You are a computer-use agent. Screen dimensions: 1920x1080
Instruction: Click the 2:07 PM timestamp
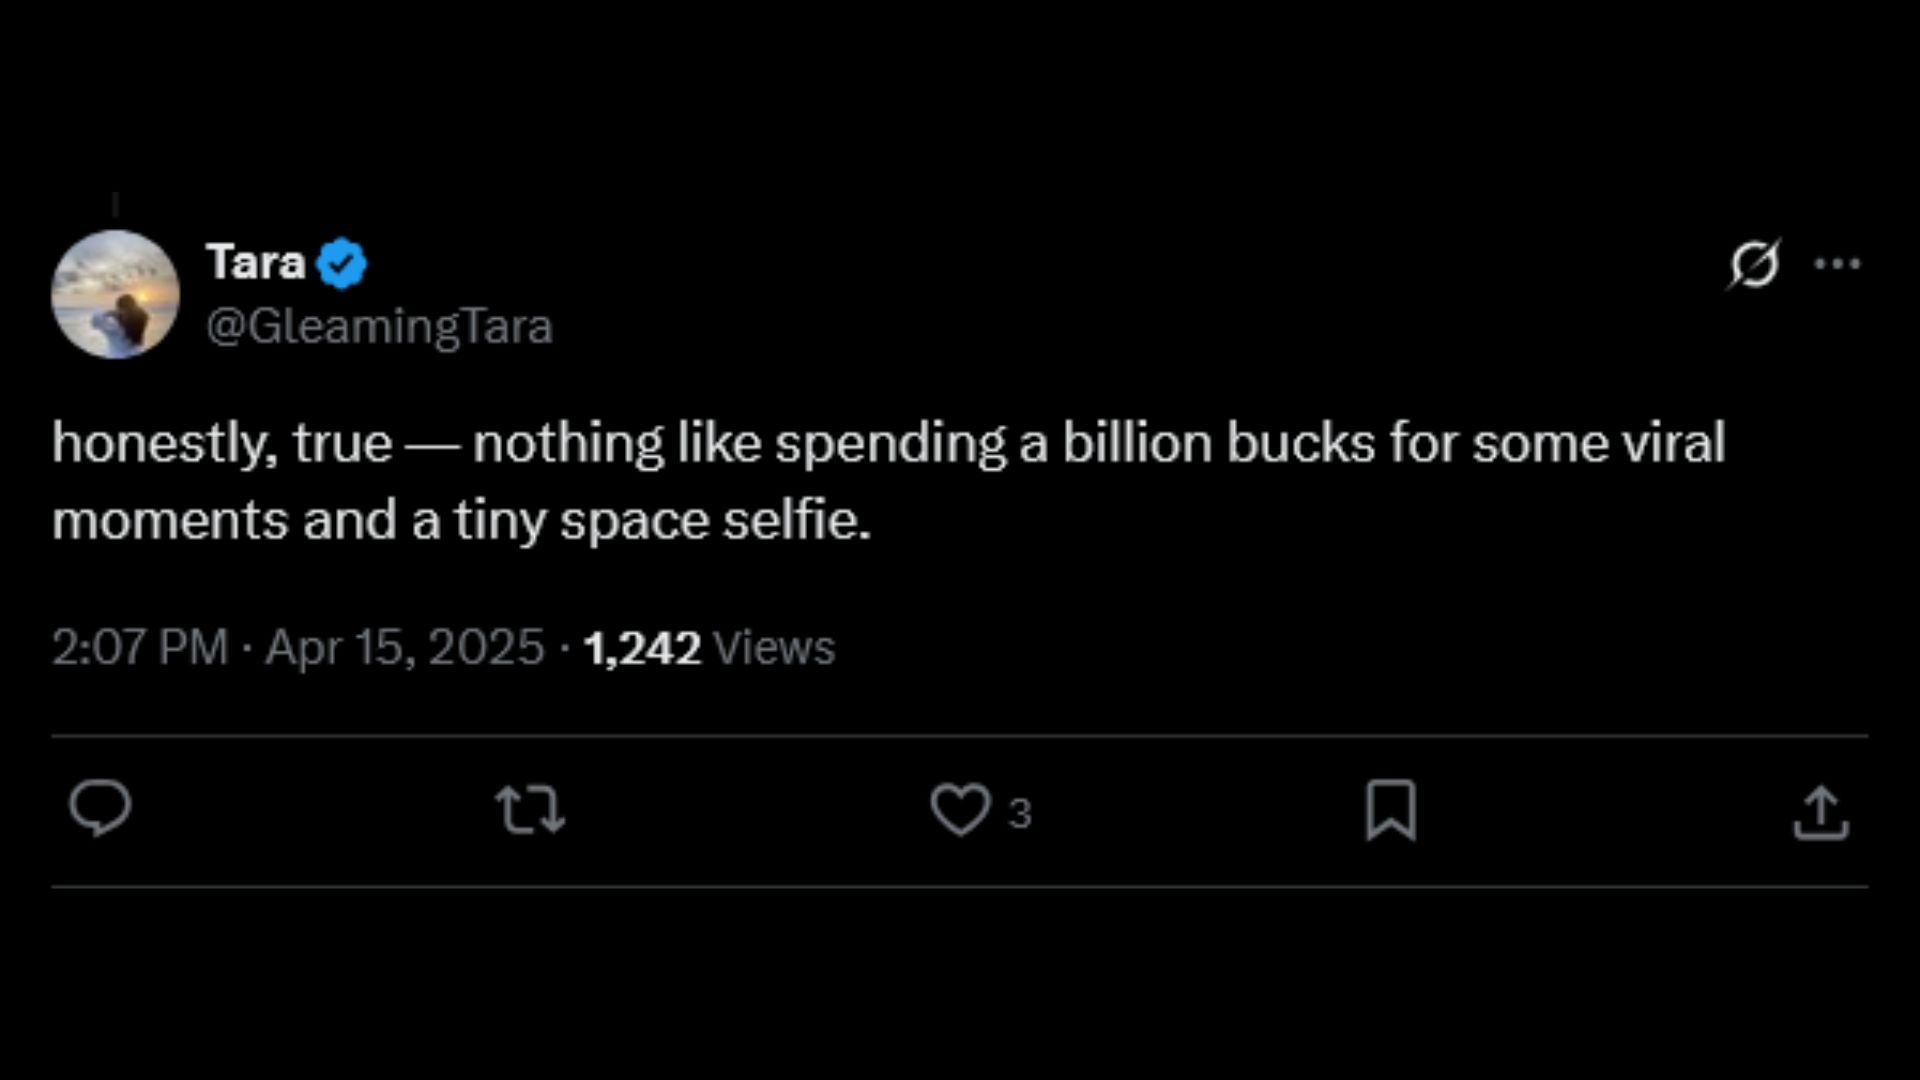pyautogui.click(x=140, y=647)
